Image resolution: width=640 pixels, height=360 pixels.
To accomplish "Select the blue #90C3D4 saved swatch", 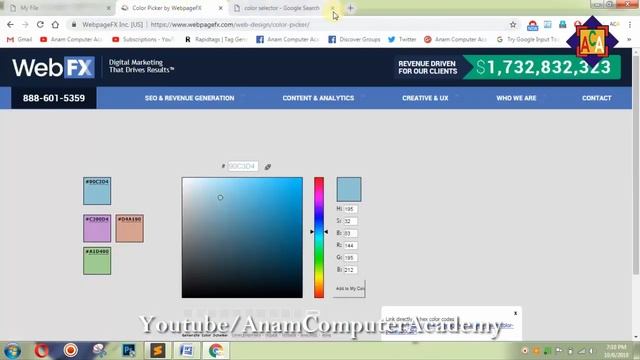I will (x=97, y=191).
